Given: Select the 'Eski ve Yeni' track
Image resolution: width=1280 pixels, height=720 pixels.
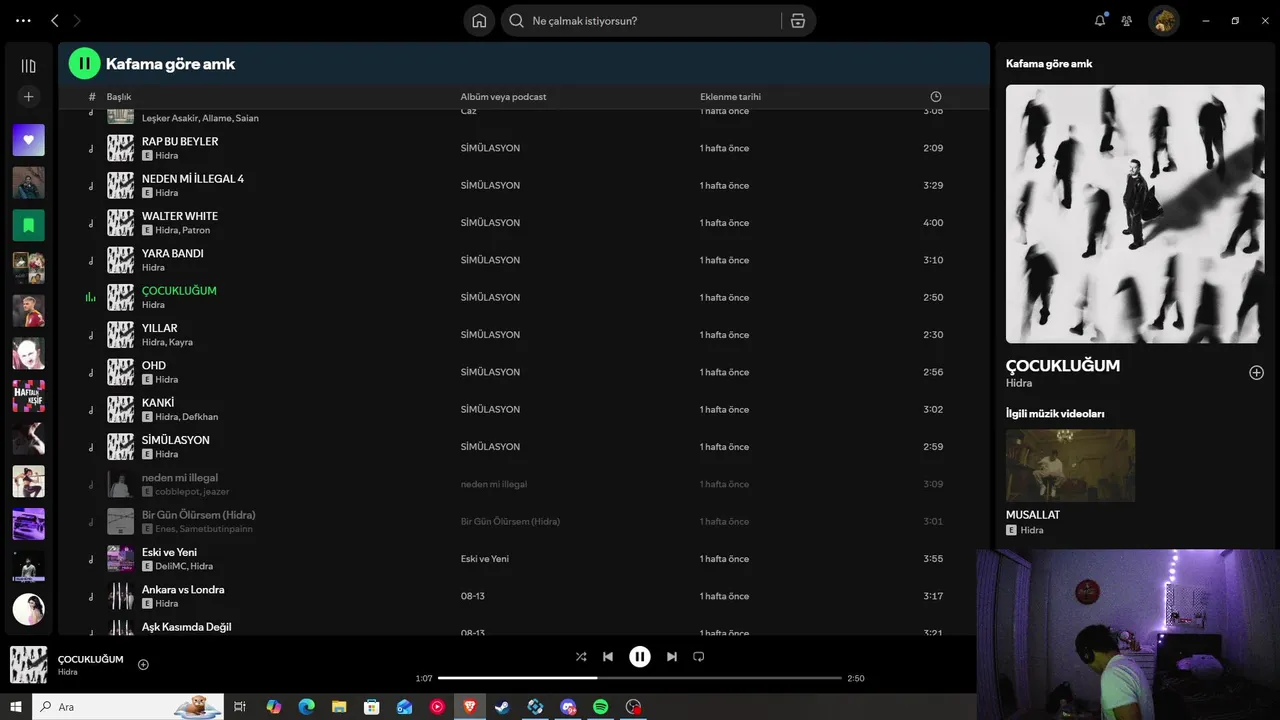Looking at the screenshot, I should click(169, 552).
